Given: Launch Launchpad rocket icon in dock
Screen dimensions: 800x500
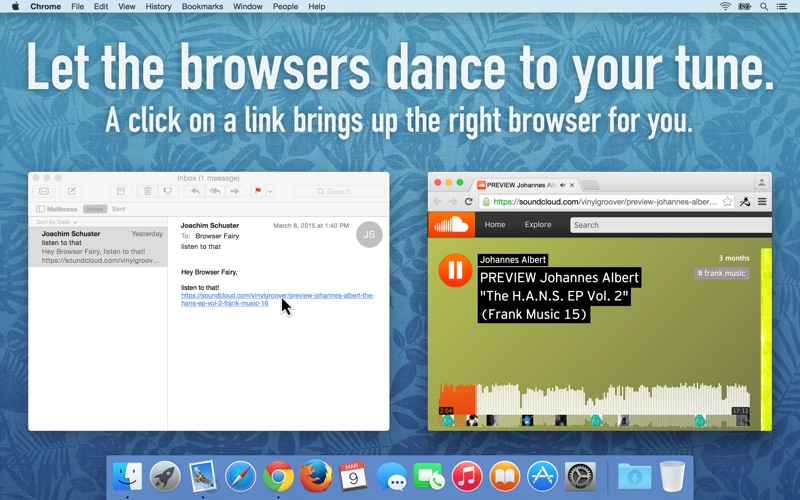Looking at the screenshot, I should click(x=165, y=477).
